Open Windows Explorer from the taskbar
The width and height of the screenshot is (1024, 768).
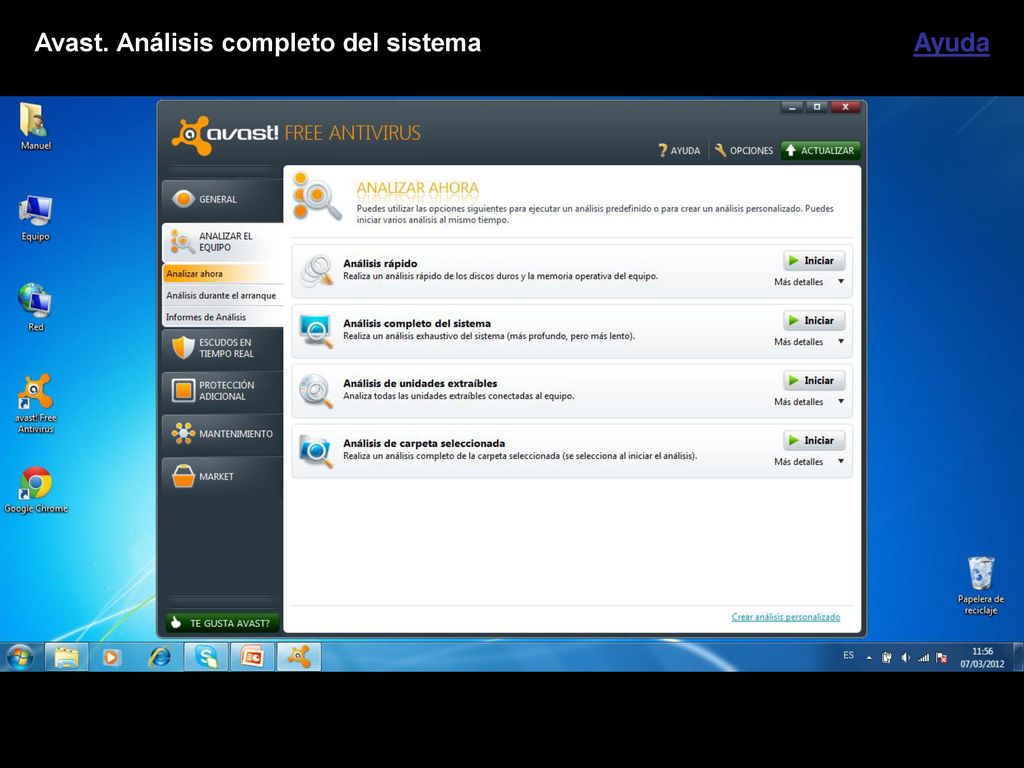(66, 657)
